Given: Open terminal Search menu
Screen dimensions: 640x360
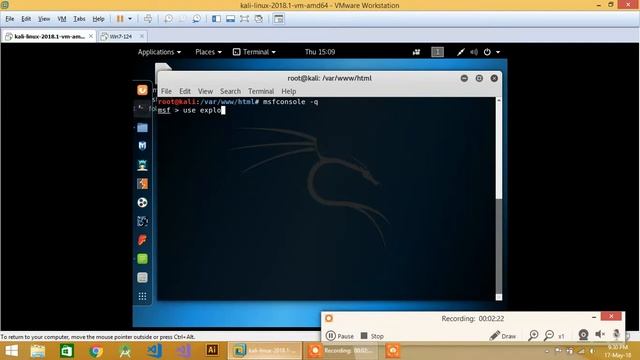Looking at the screenshot, I should click(x=230, y=91).
